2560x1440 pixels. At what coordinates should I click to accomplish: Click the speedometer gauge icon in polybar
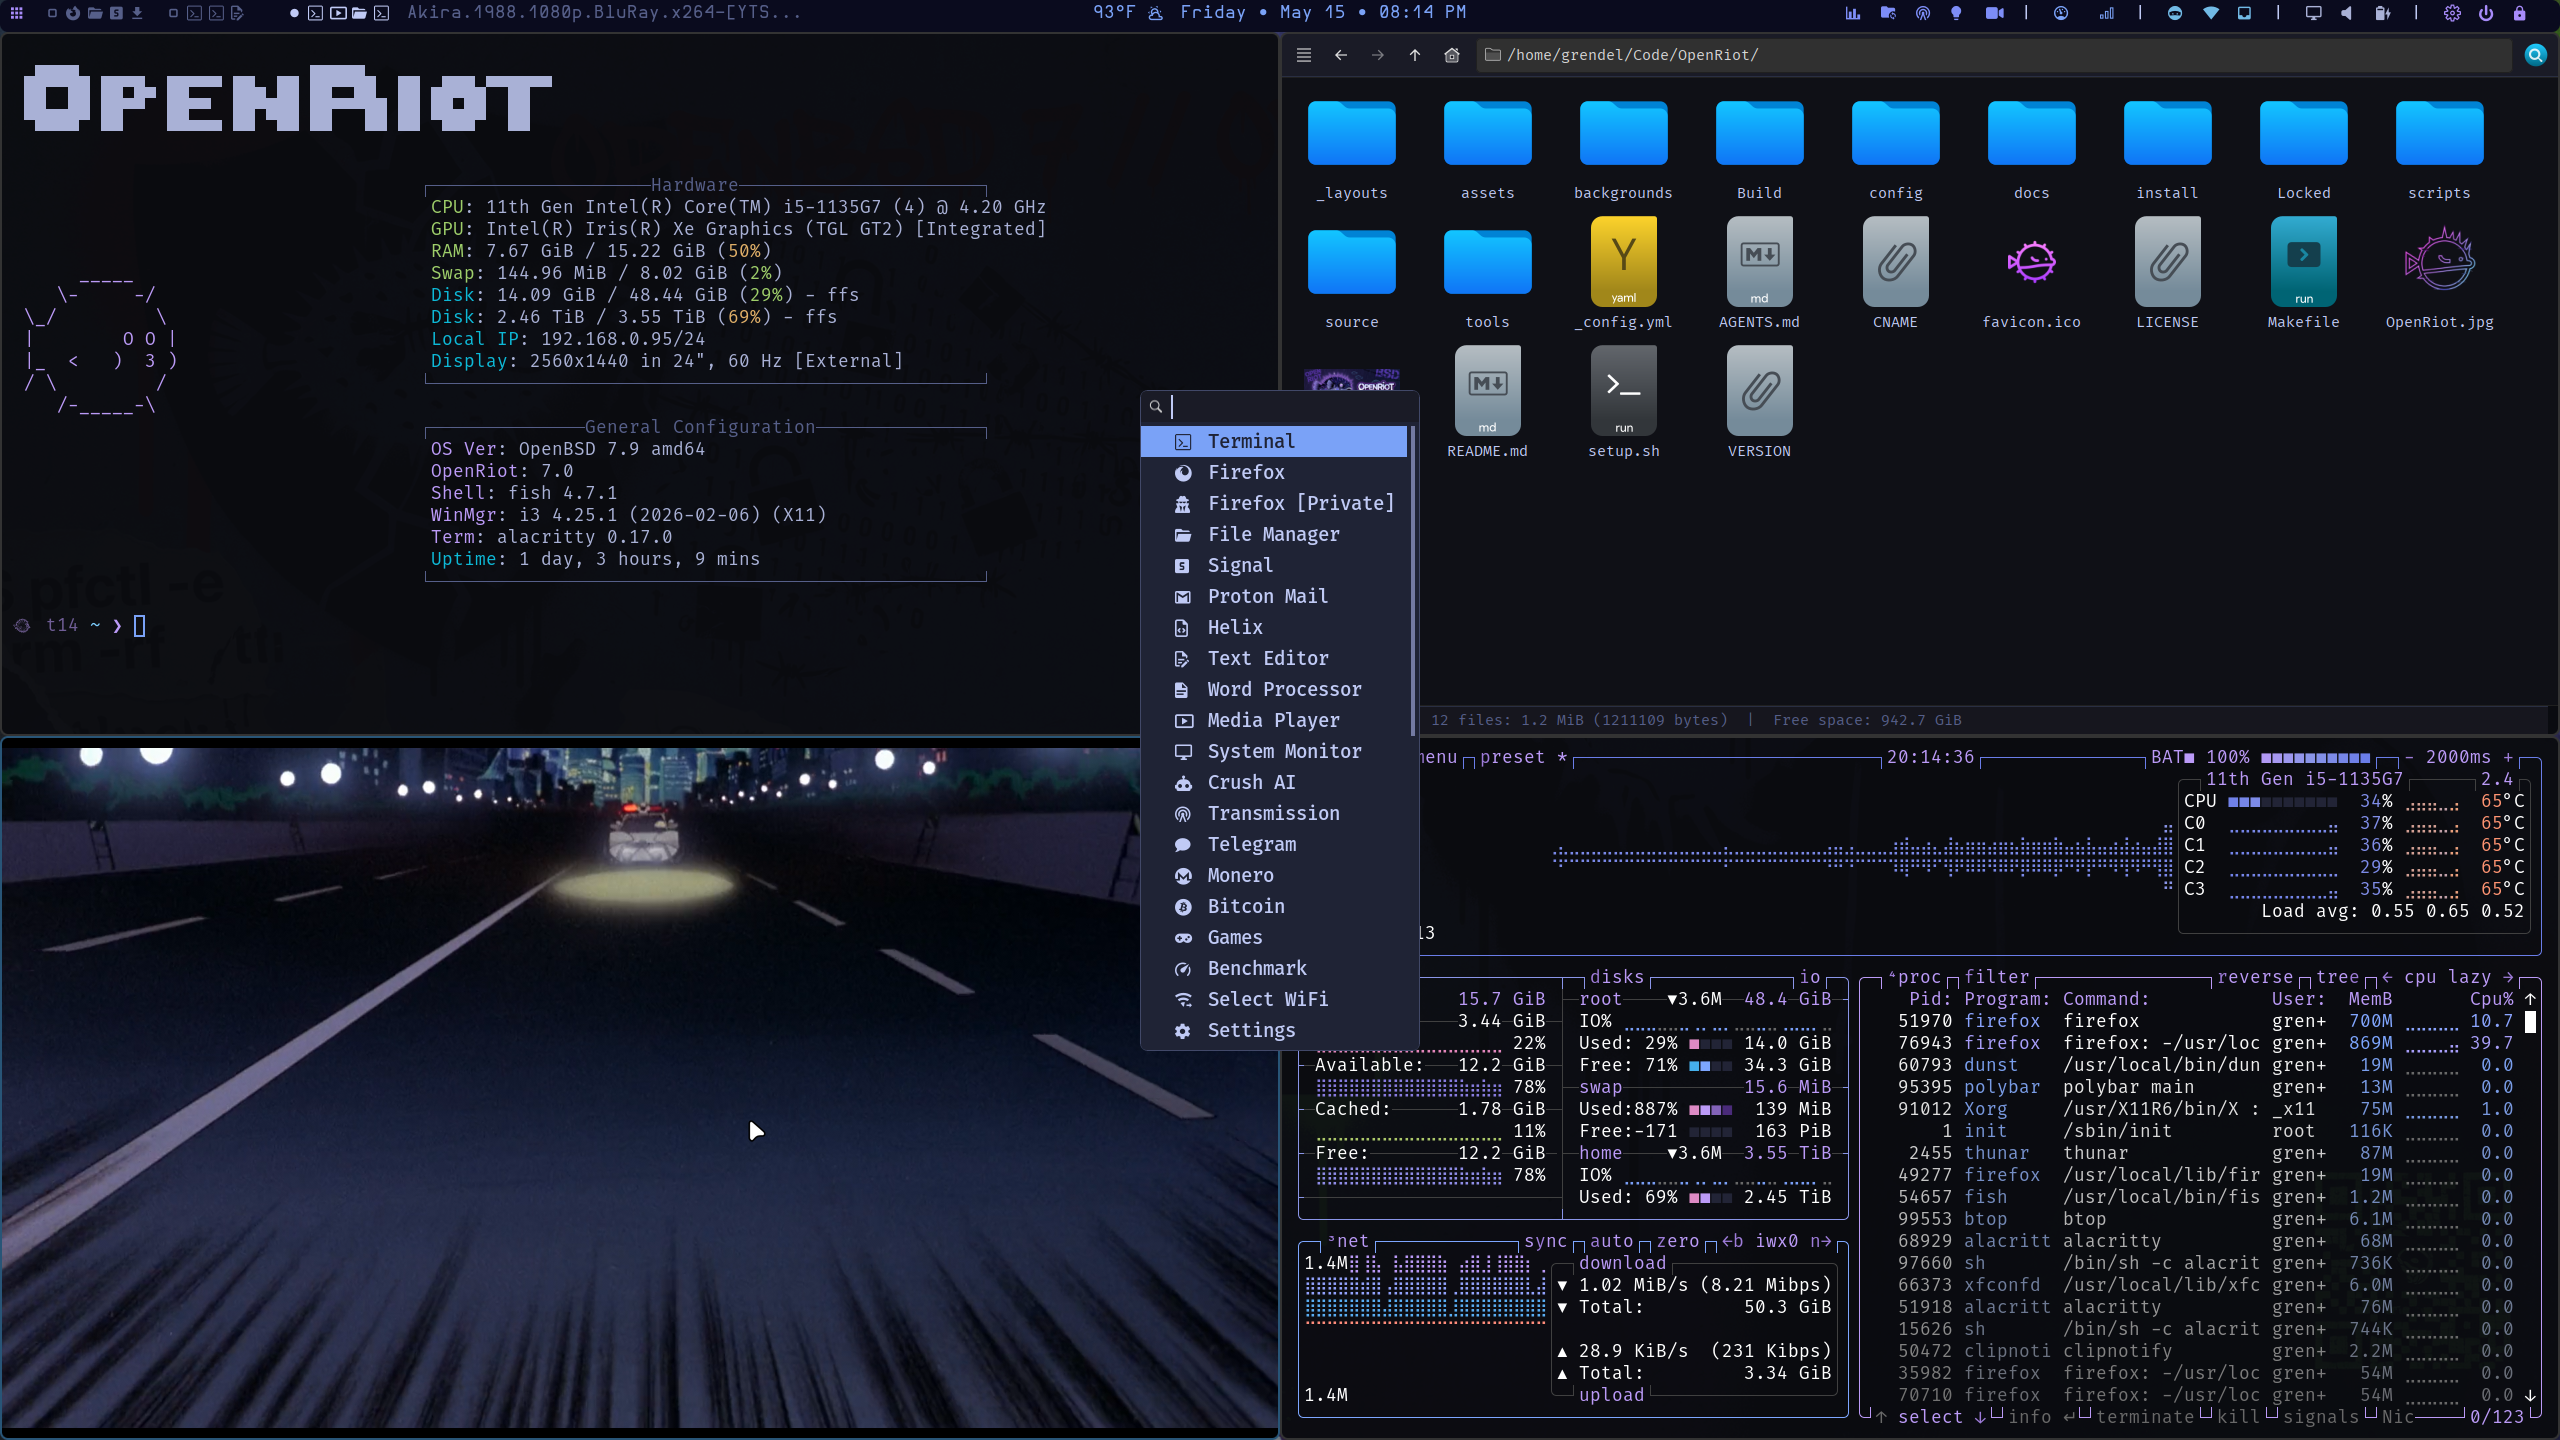click(x=2061, y=13)
